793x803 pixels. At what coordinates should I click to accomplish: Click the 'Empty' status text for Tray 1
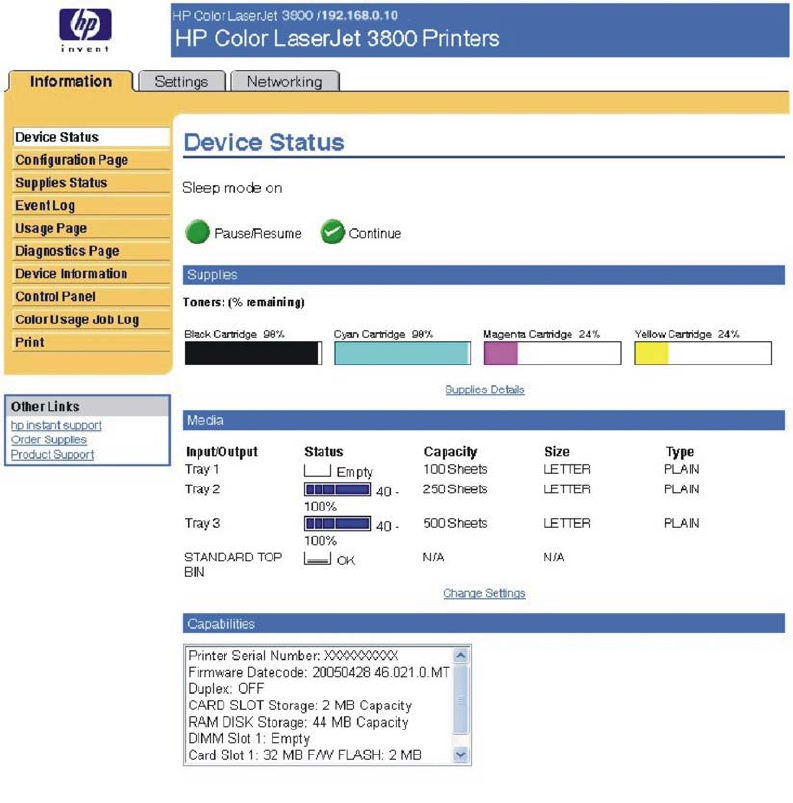click(x=354, y=472)
